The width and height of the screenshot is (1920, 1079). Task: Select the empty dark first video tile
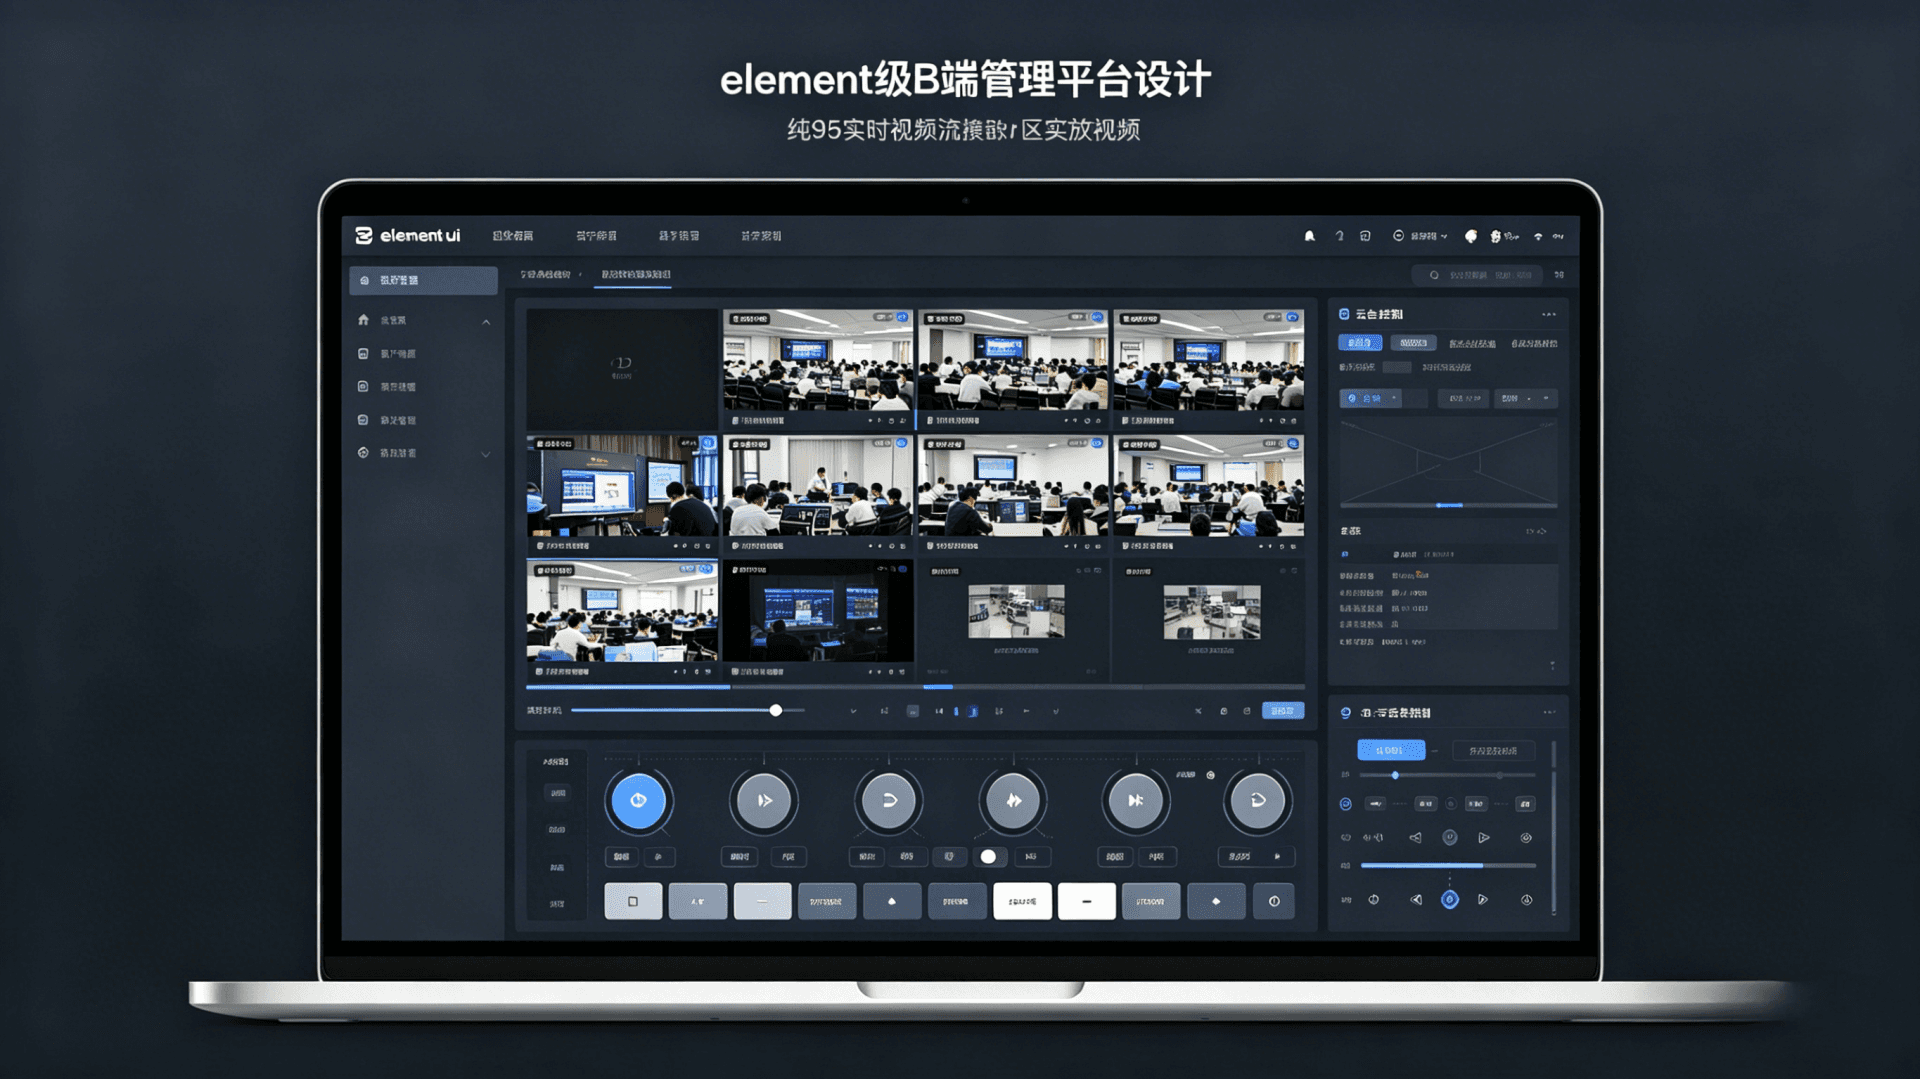(x=621, y=368)
